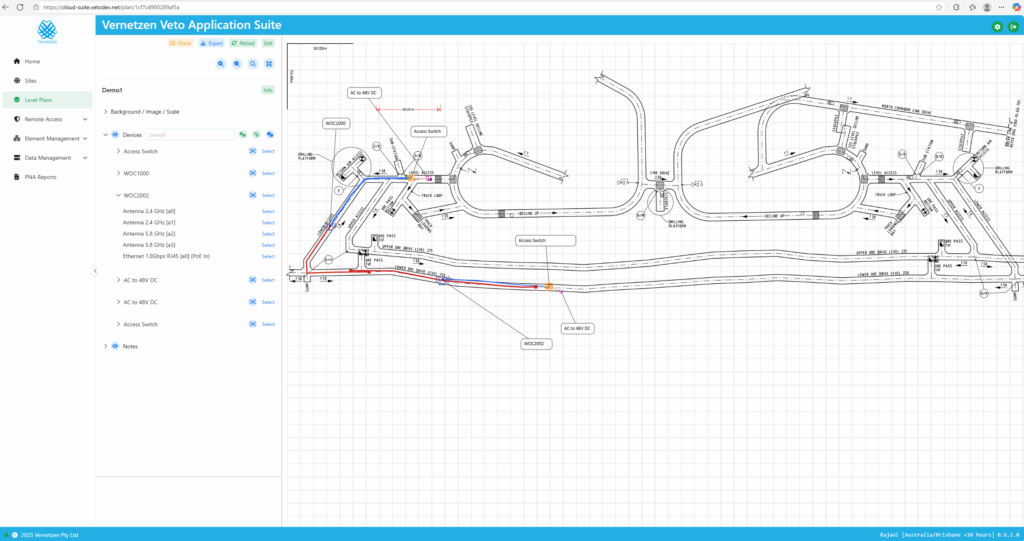Click the green link icon beside the device search
Image resolution: width=1024 pixels, height=541 pixels.
click(x=242, y=135)
